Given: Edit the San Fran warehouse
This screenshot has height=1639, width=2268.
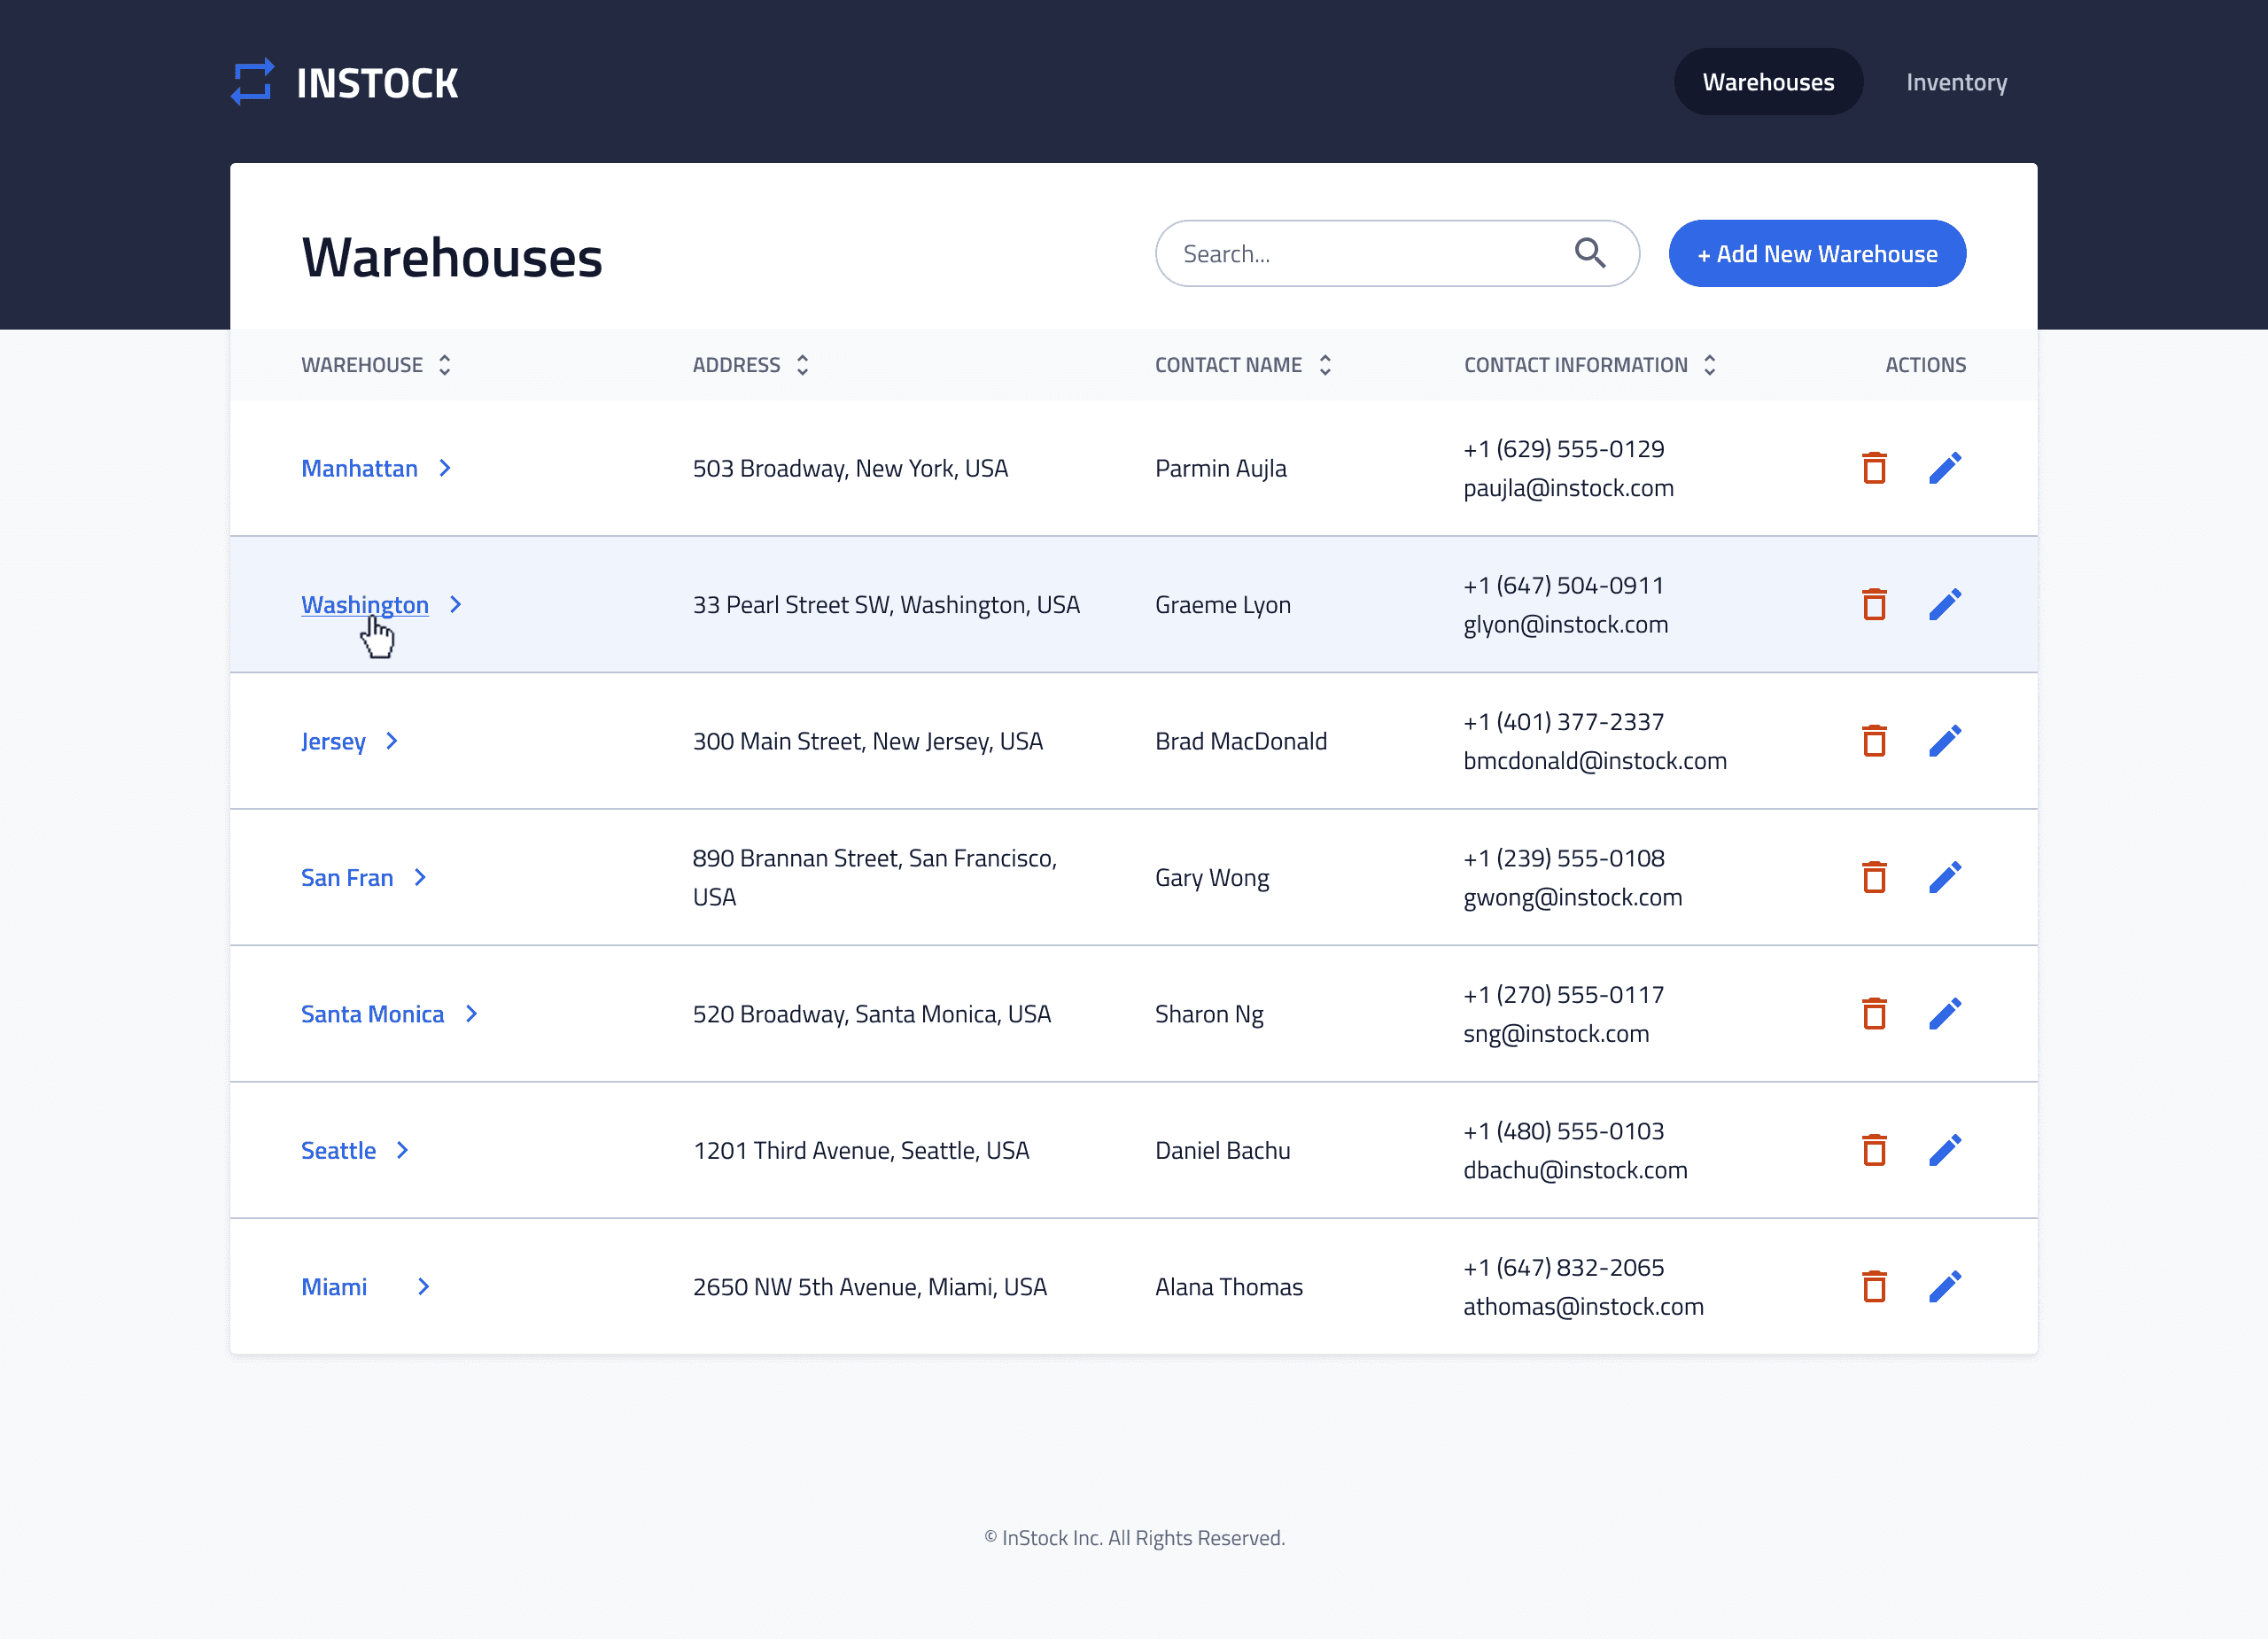Looking at the screenshot, I should tap(1945, 877).
